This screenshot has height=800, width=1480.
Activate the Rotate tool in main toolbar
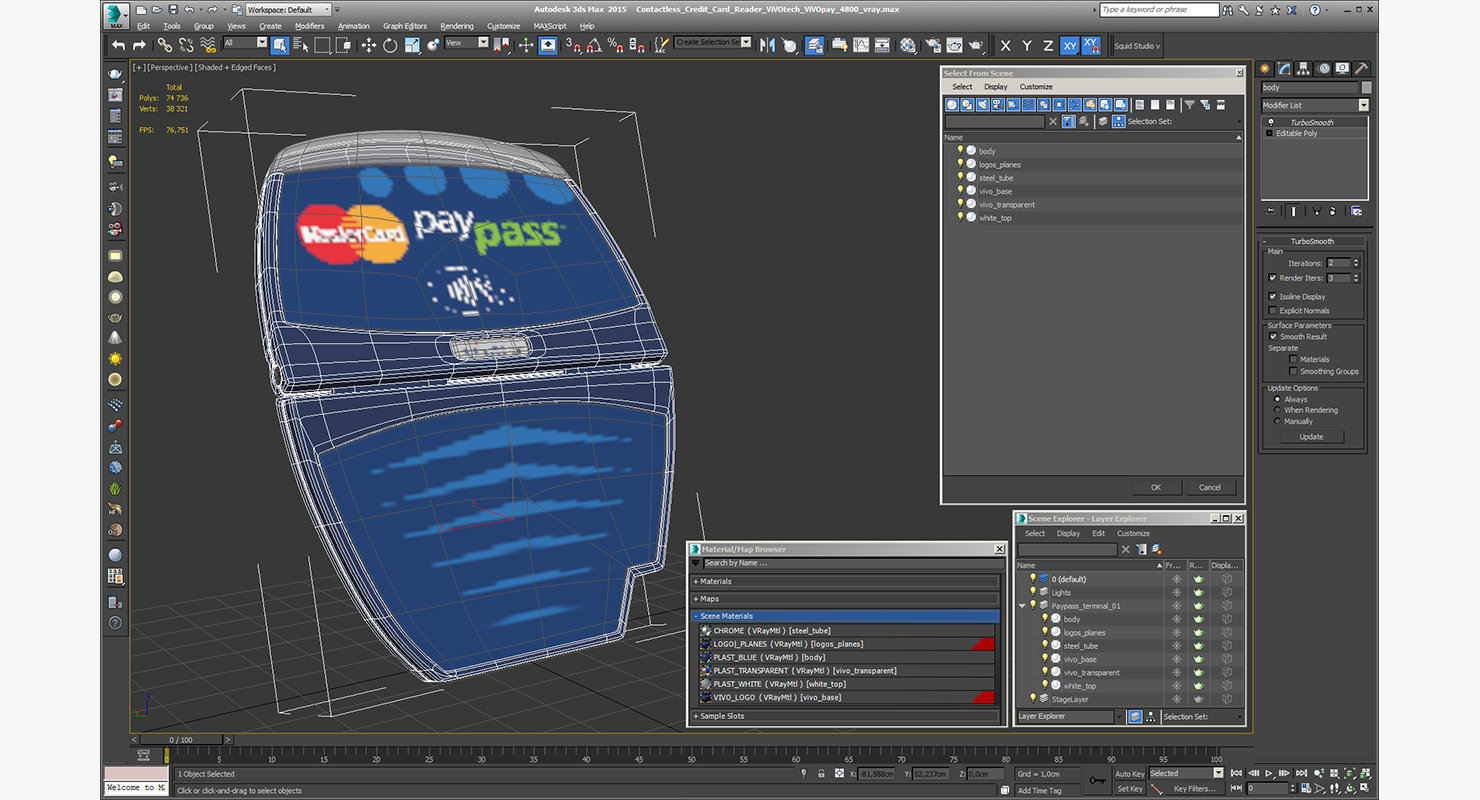390,45
